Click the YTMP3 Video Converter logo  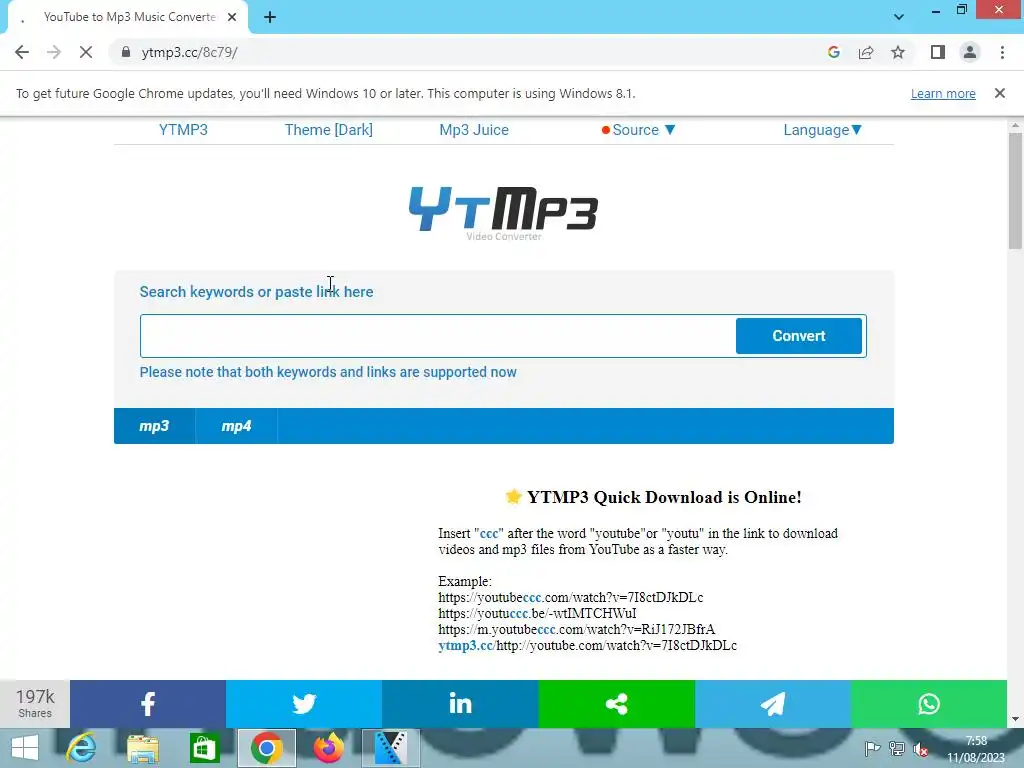pyautogui.click(x=503, y=214)
